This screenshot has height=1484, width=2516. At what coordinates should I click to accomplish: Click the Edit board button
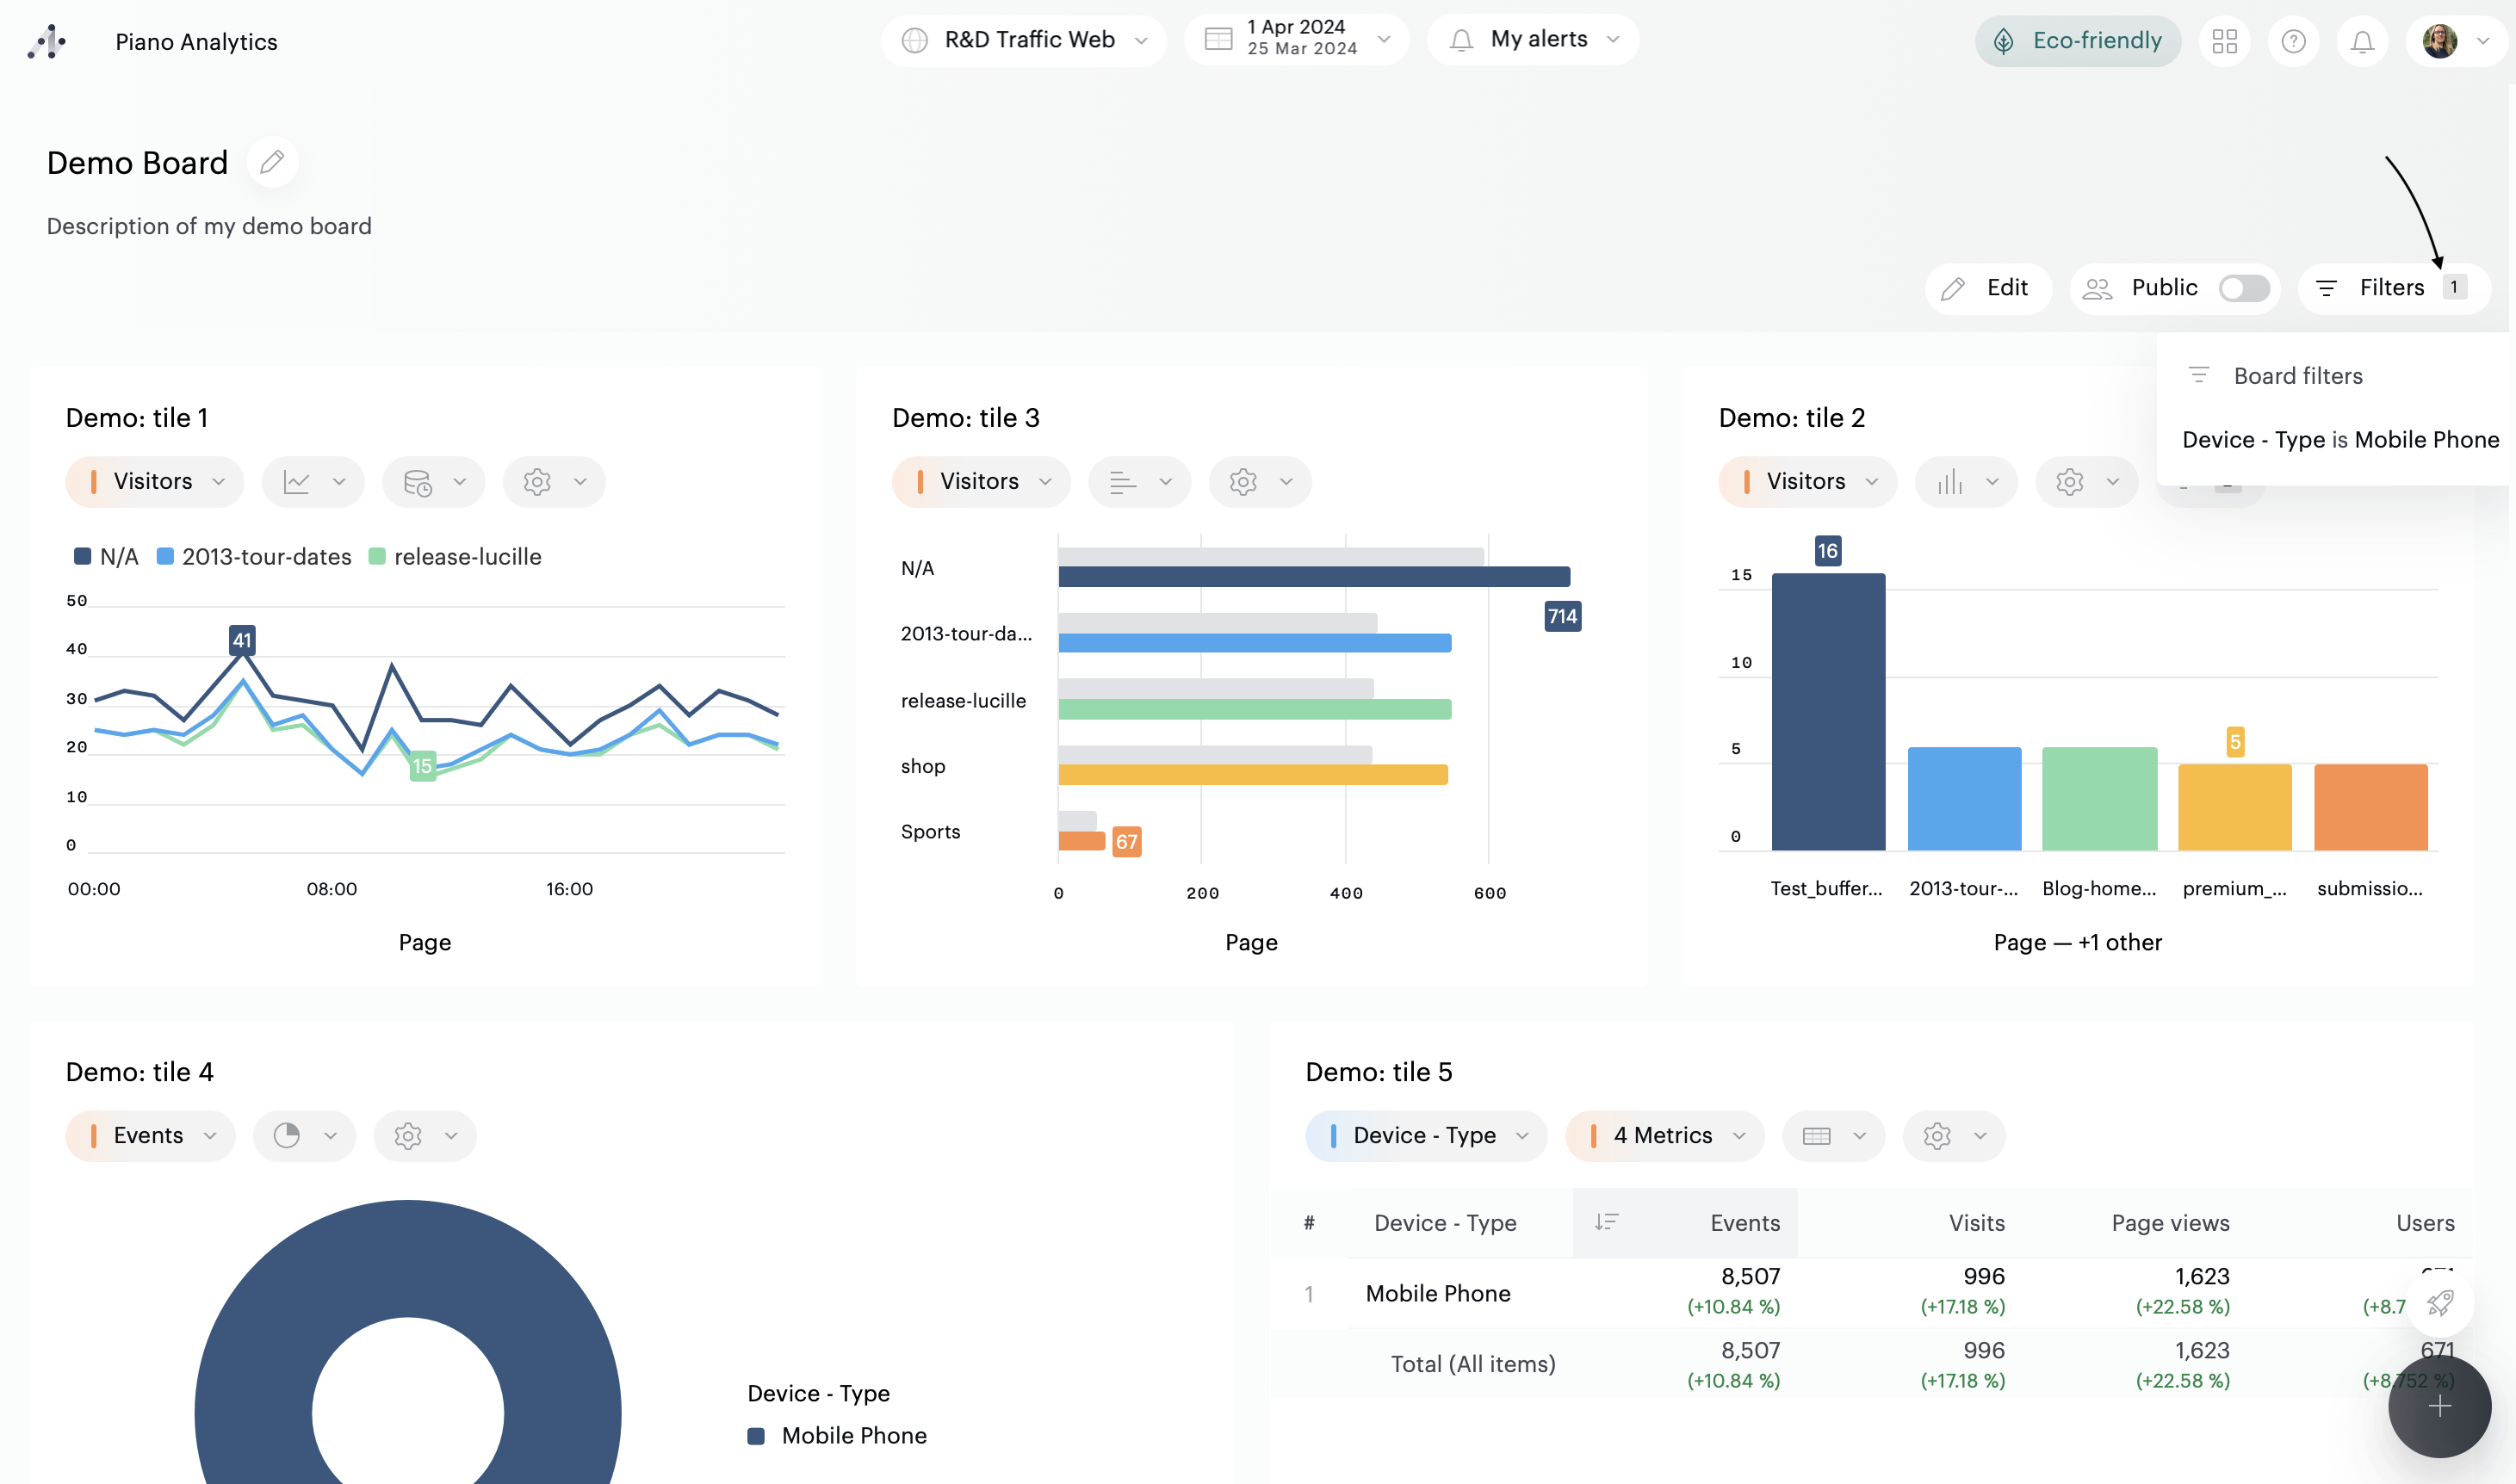tap(1987, 289)
